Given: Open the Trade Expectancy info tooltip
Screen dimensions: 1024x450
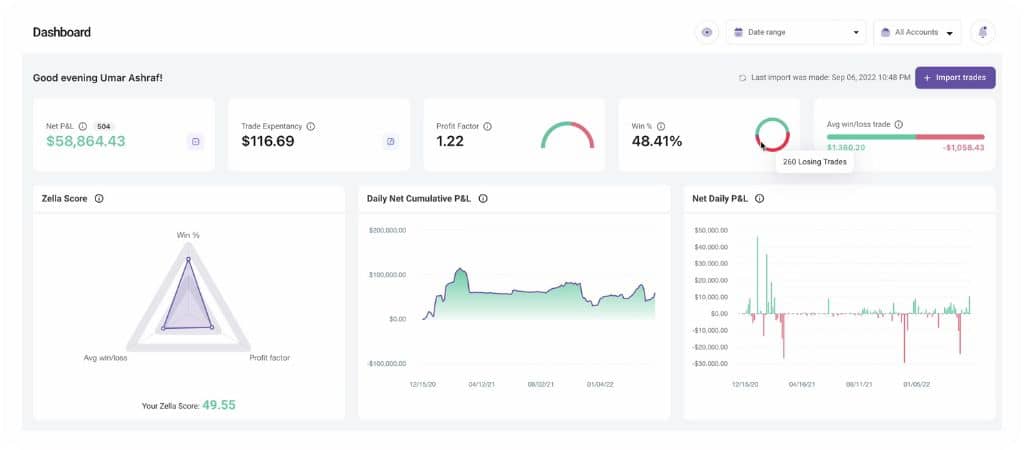Looking at the screenshot, I should [310, 126].
